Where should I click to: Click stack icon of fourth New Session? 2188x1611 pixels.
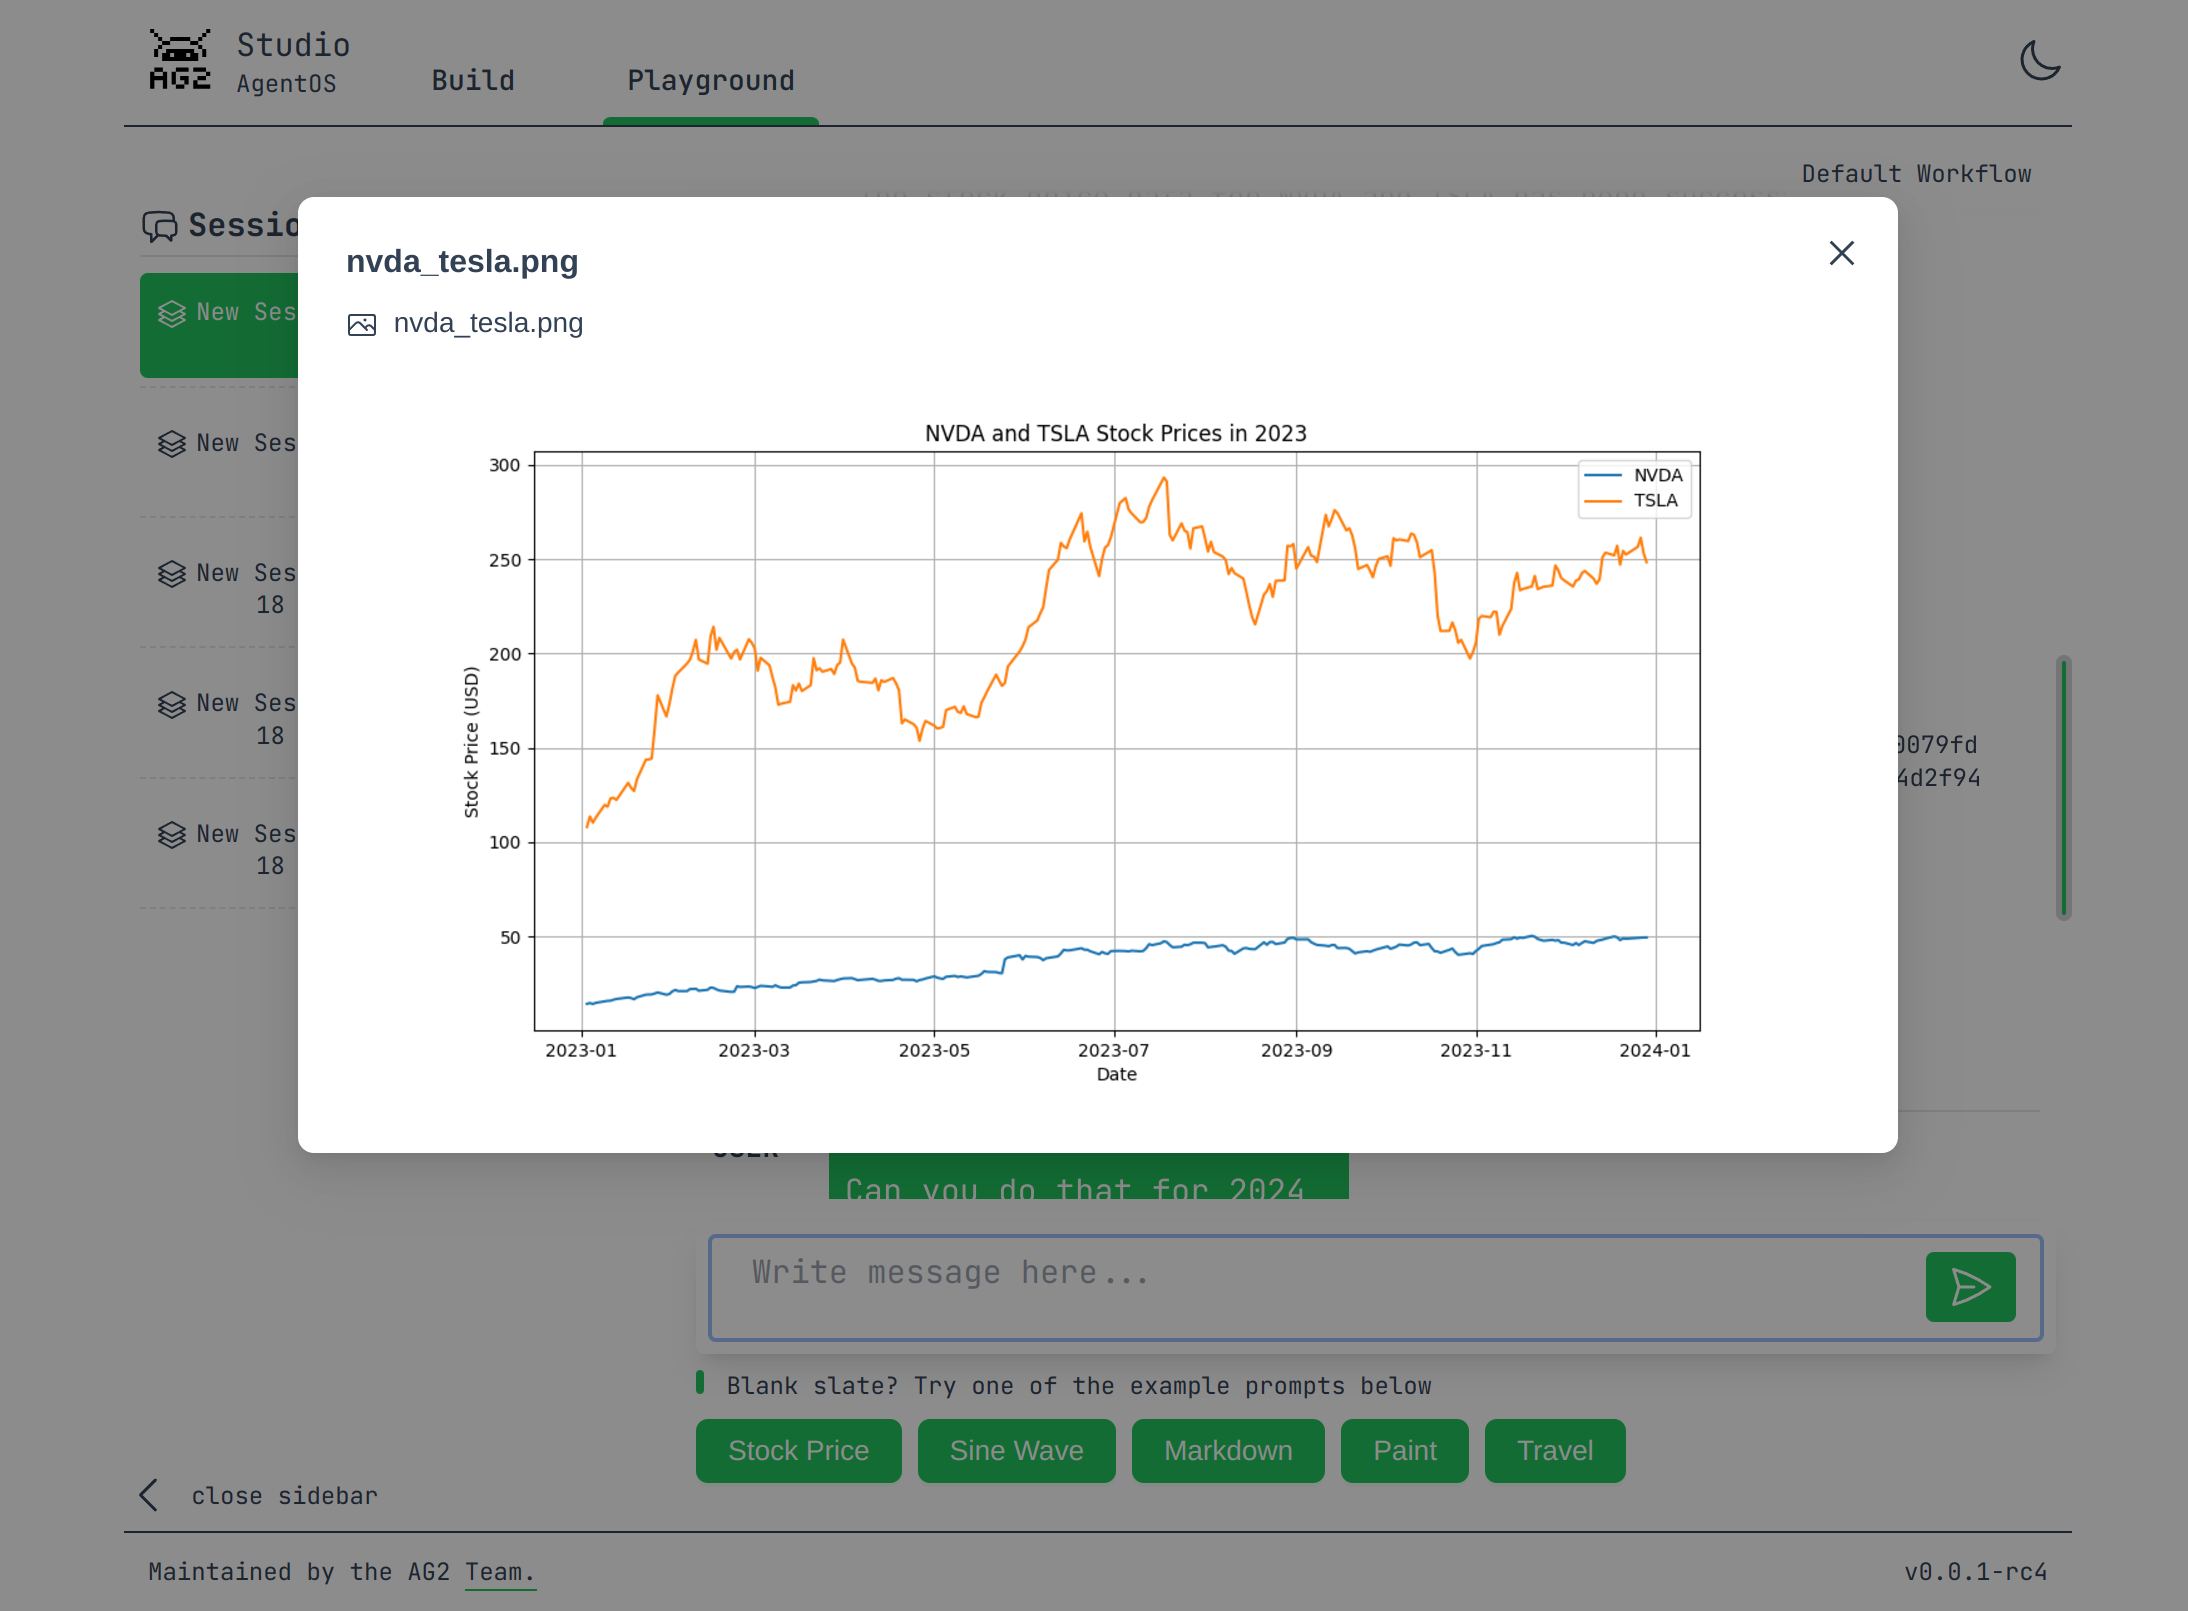pyautogui.click(x=172, y=705)
